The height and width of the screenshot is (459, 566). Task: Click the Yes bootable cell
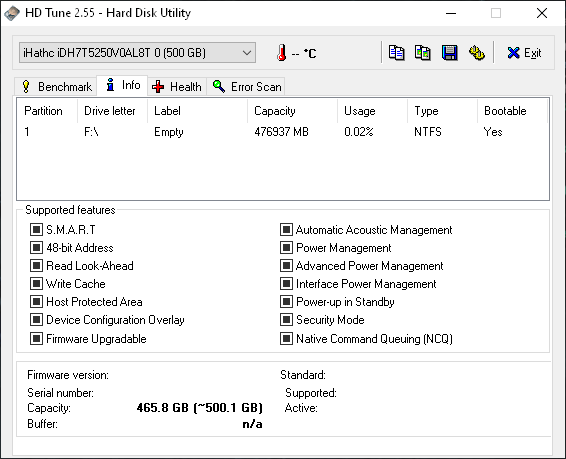point(493,132)
